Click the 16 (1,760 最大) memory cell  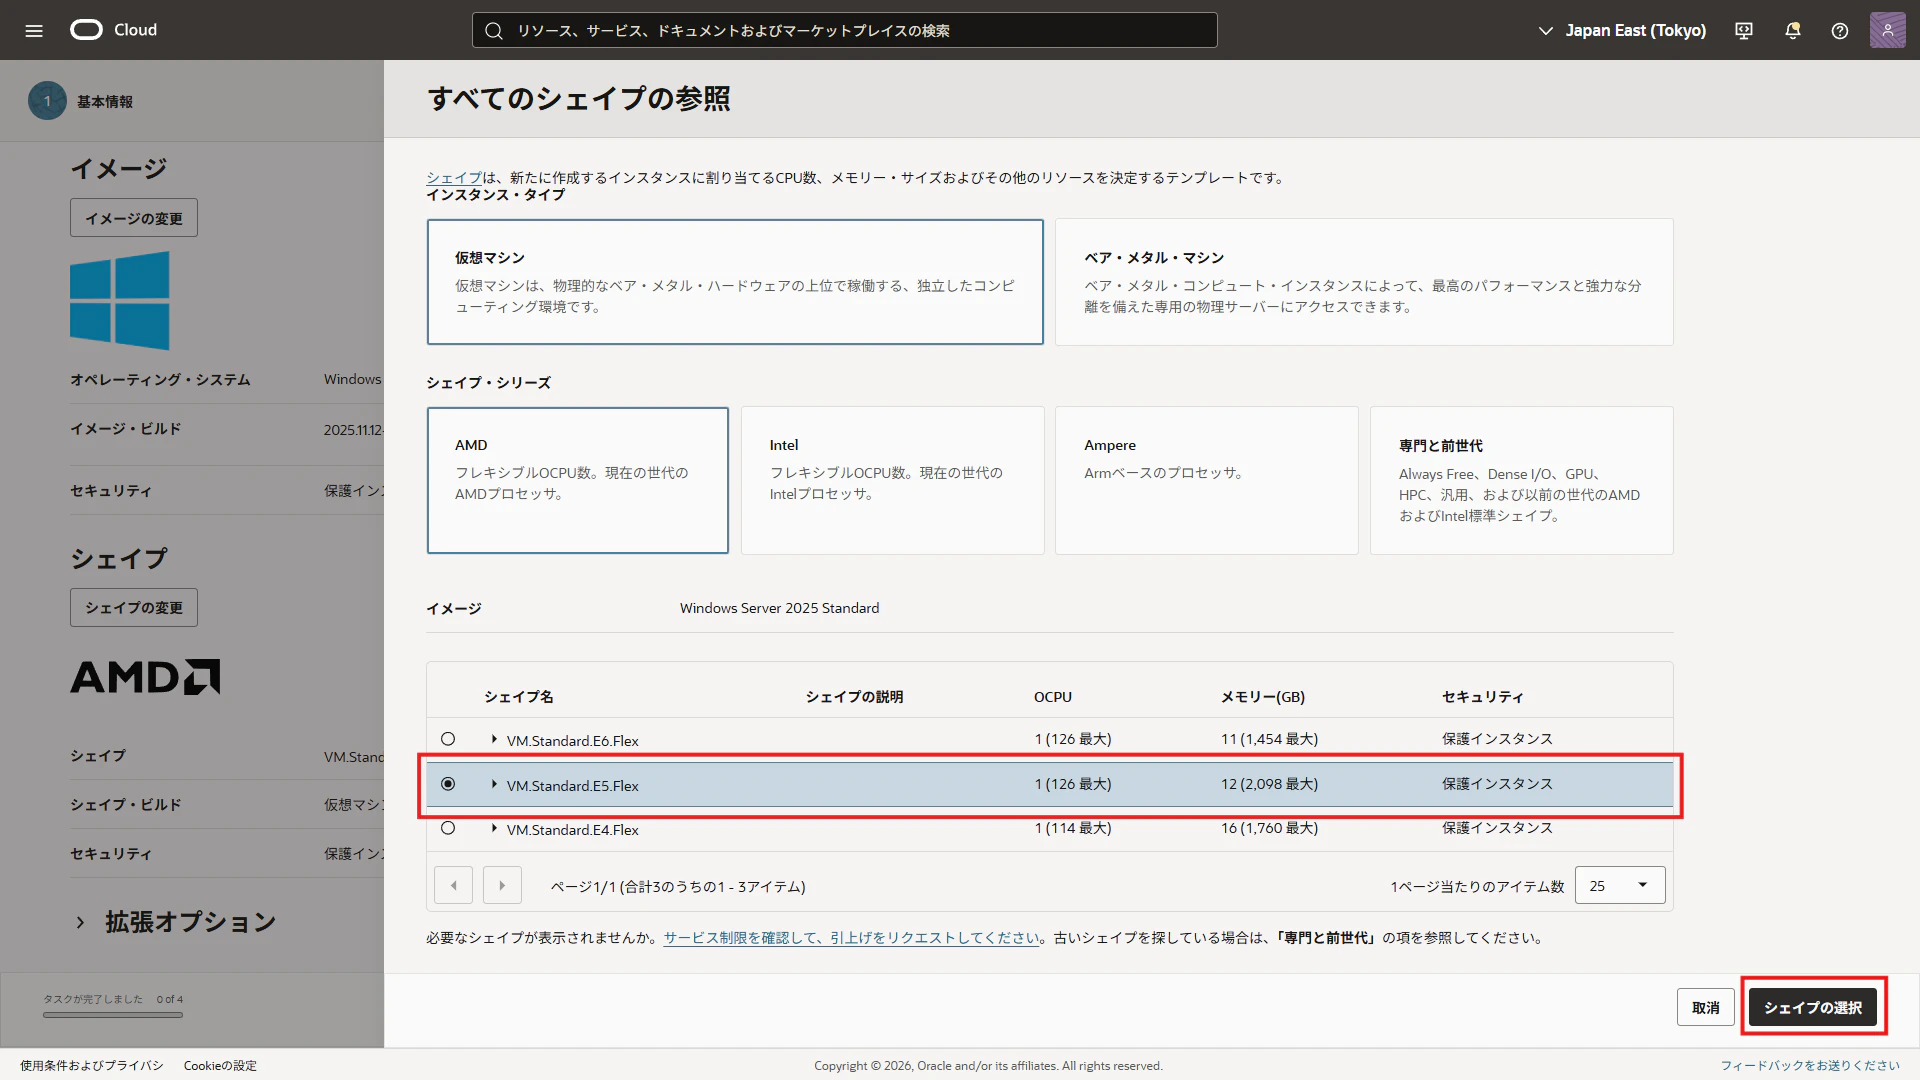tap(1269, 828)
